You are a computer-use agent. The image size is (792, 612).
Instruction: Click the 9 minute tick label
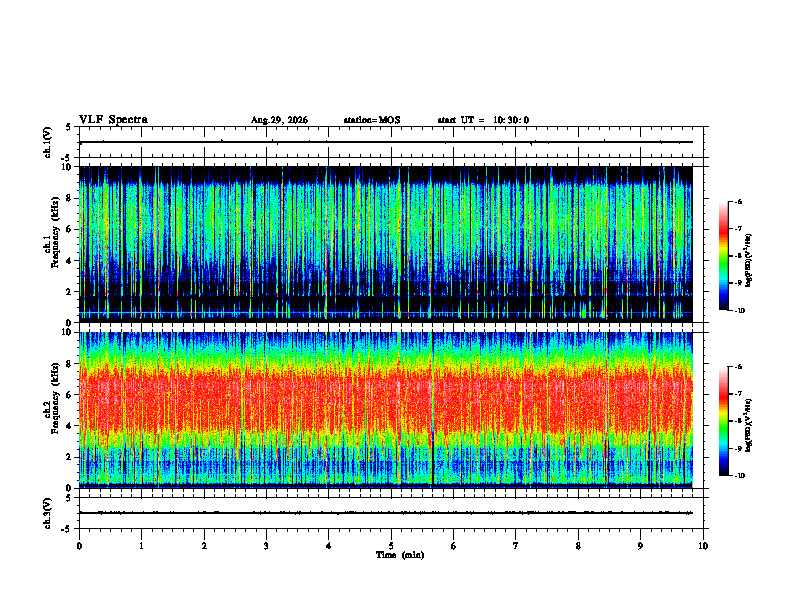pos(640,546)
